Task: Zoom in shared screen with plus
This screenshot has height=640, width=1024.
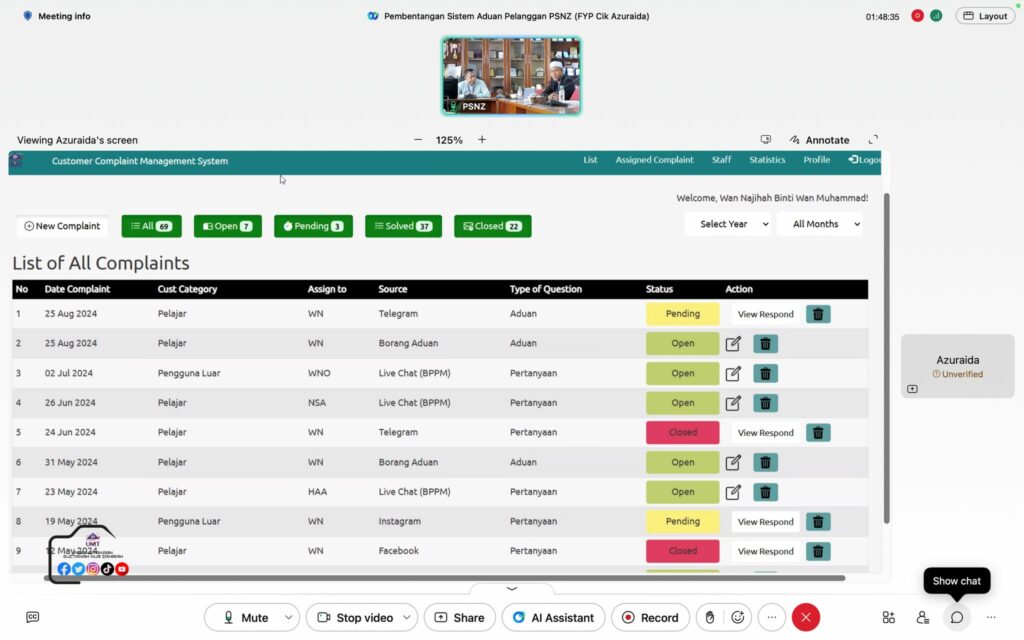Action: (481, 140)
